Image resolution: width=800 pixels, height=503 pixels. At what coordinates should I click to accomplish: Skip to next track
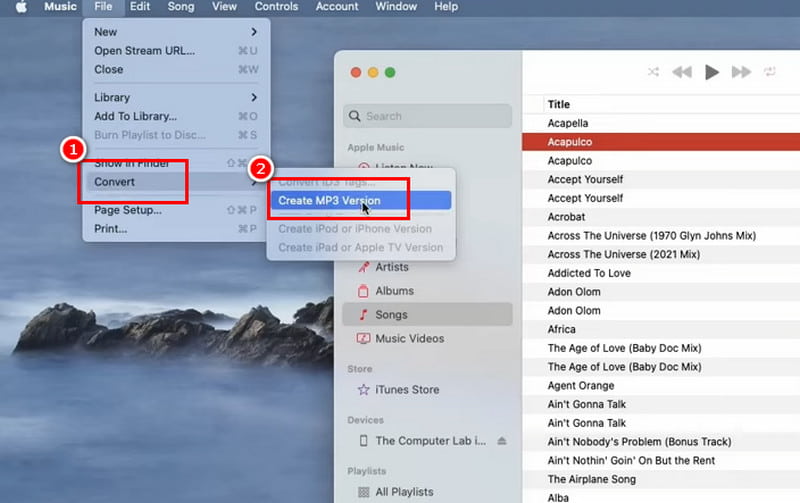pyautogui.click(x=741, y=72)
